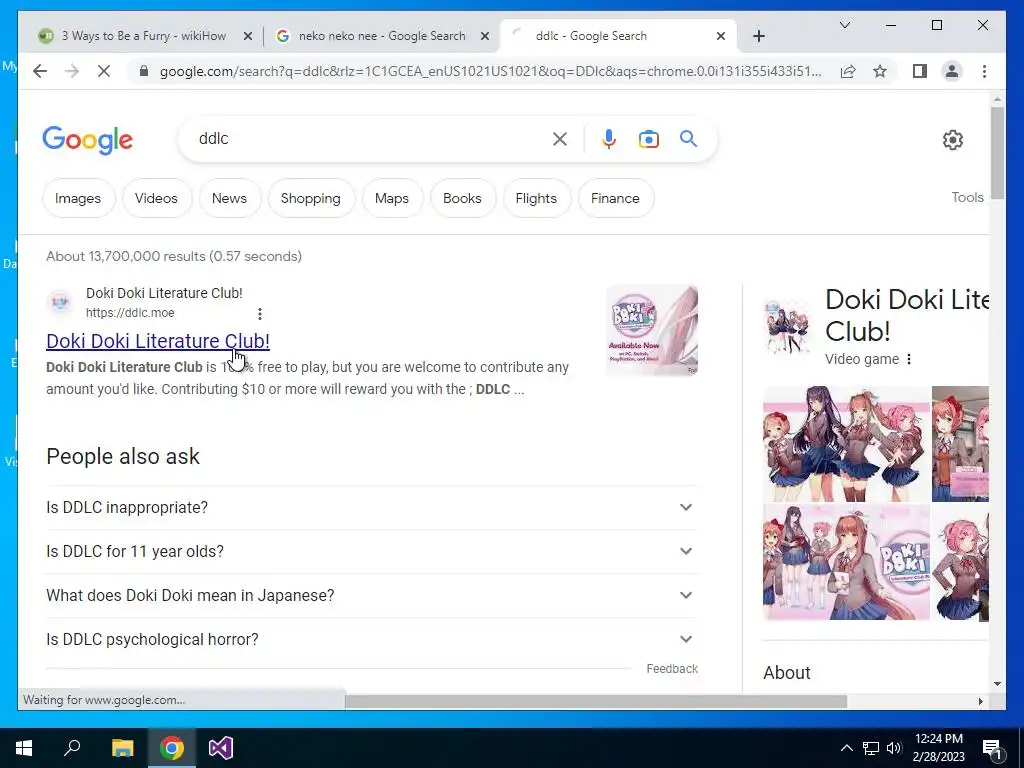Filter results by News
This screenshot has height=768, width=1024.
(229, 198)
